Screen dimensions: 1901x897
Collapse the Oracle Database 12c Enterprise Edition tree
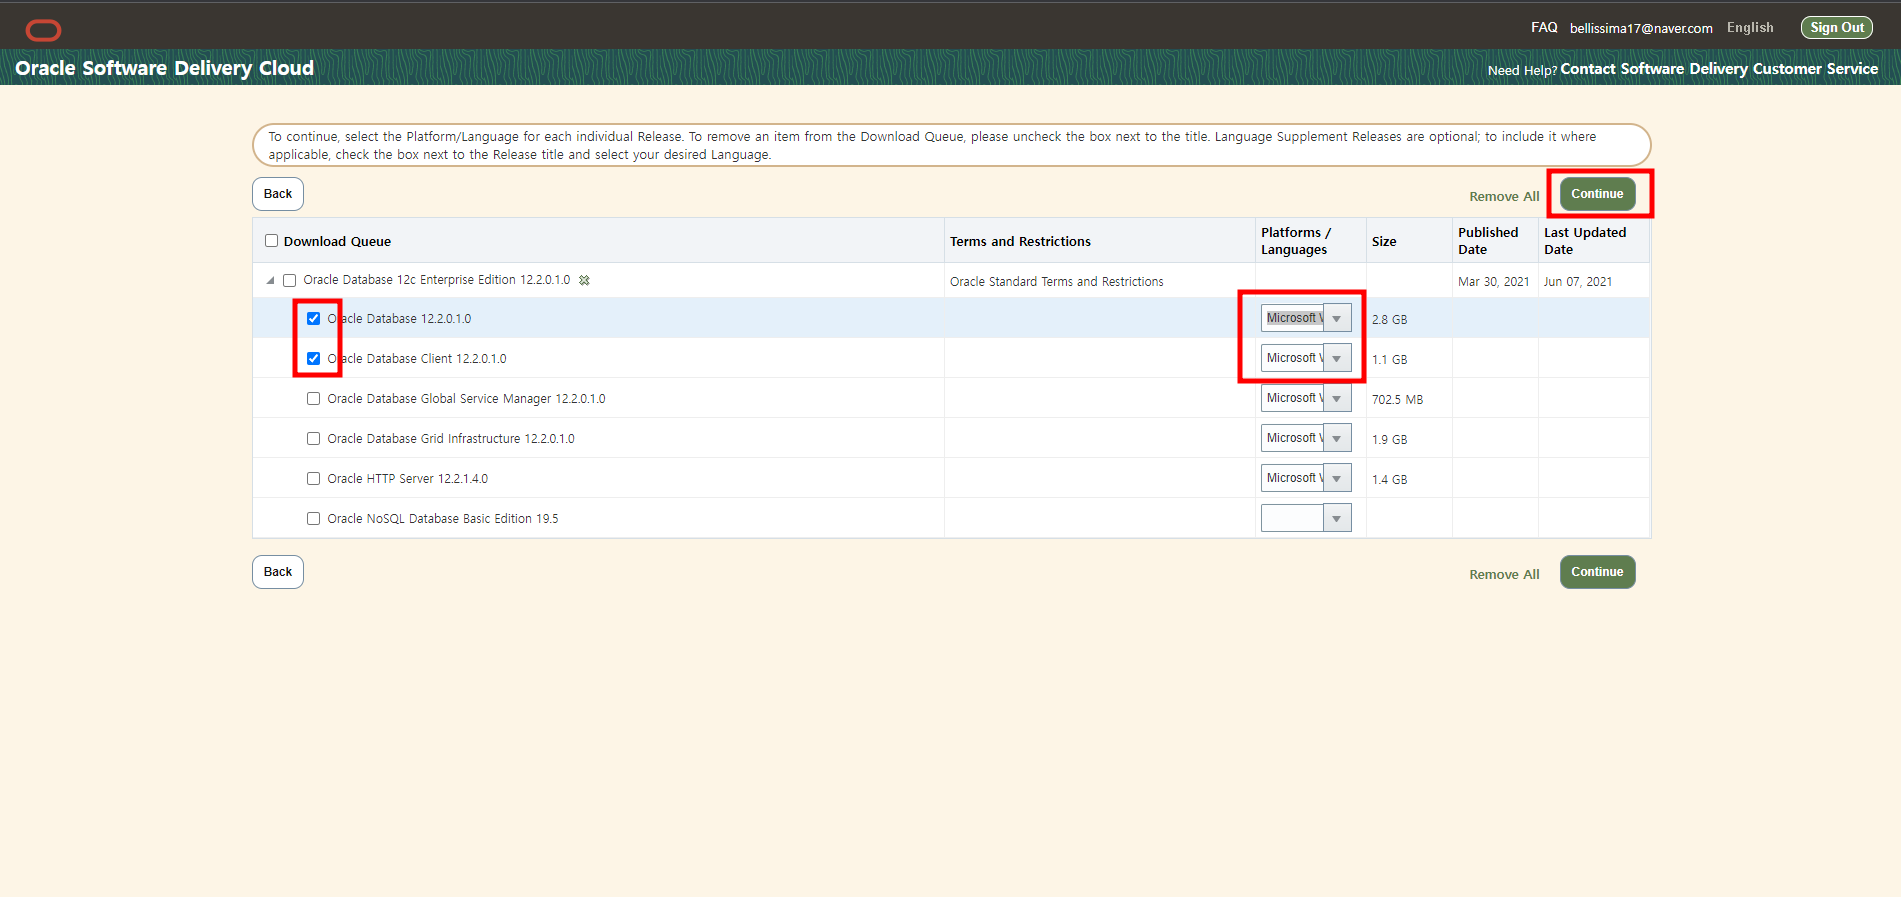[x=270, y=280]
